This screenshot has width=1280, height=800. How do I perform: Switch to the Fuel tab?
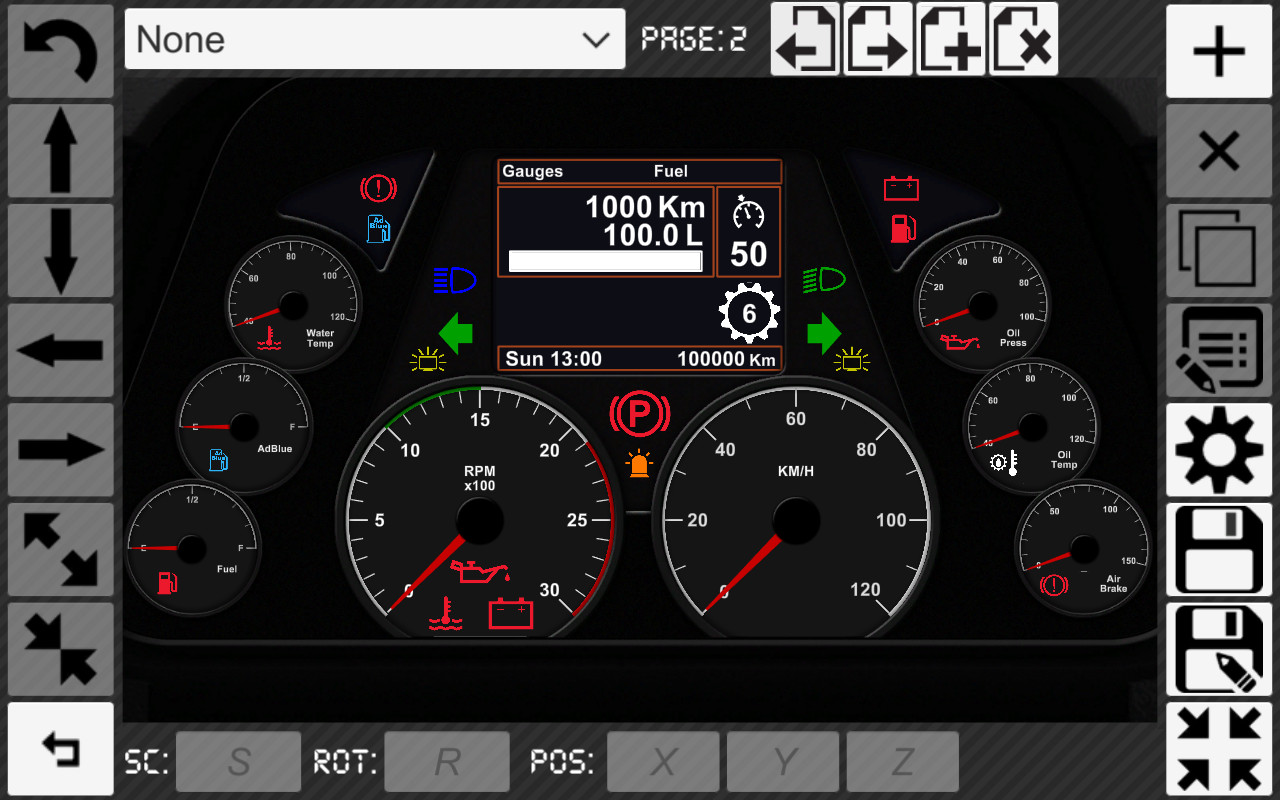671,171
